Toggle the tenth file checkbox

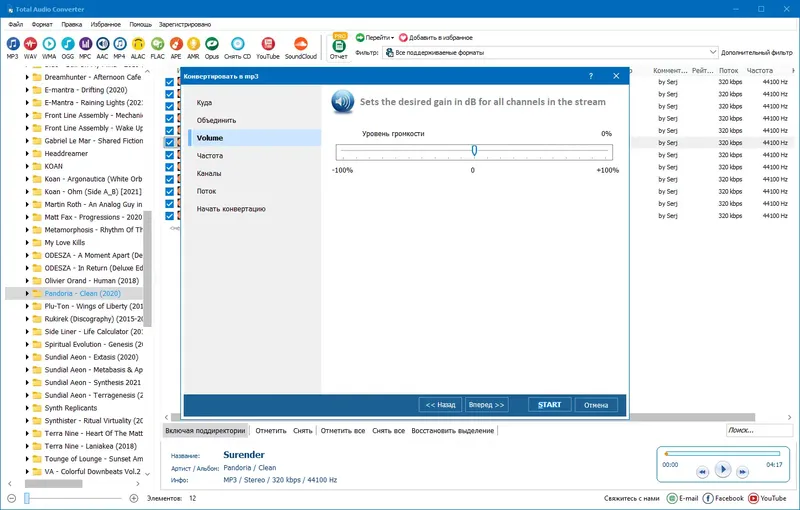coord(169,191)
